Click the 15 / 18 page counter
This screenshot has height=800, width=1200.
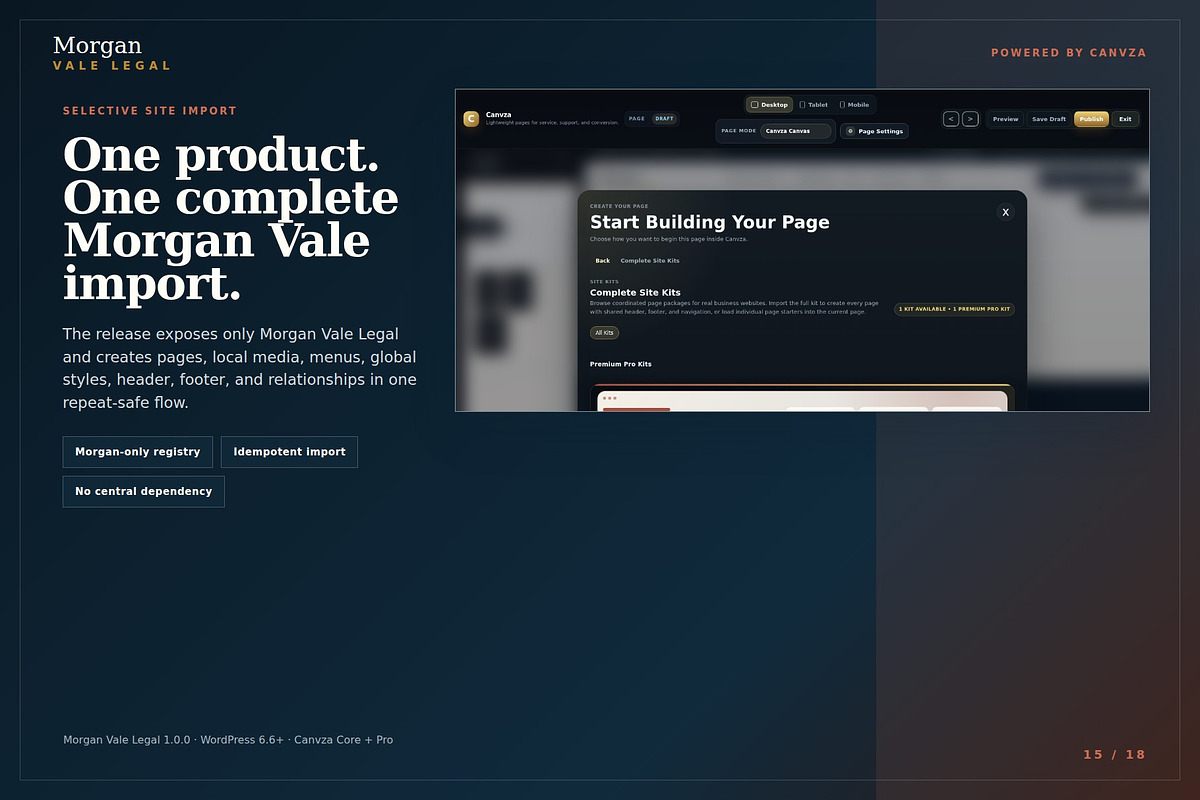point(1115,755)
